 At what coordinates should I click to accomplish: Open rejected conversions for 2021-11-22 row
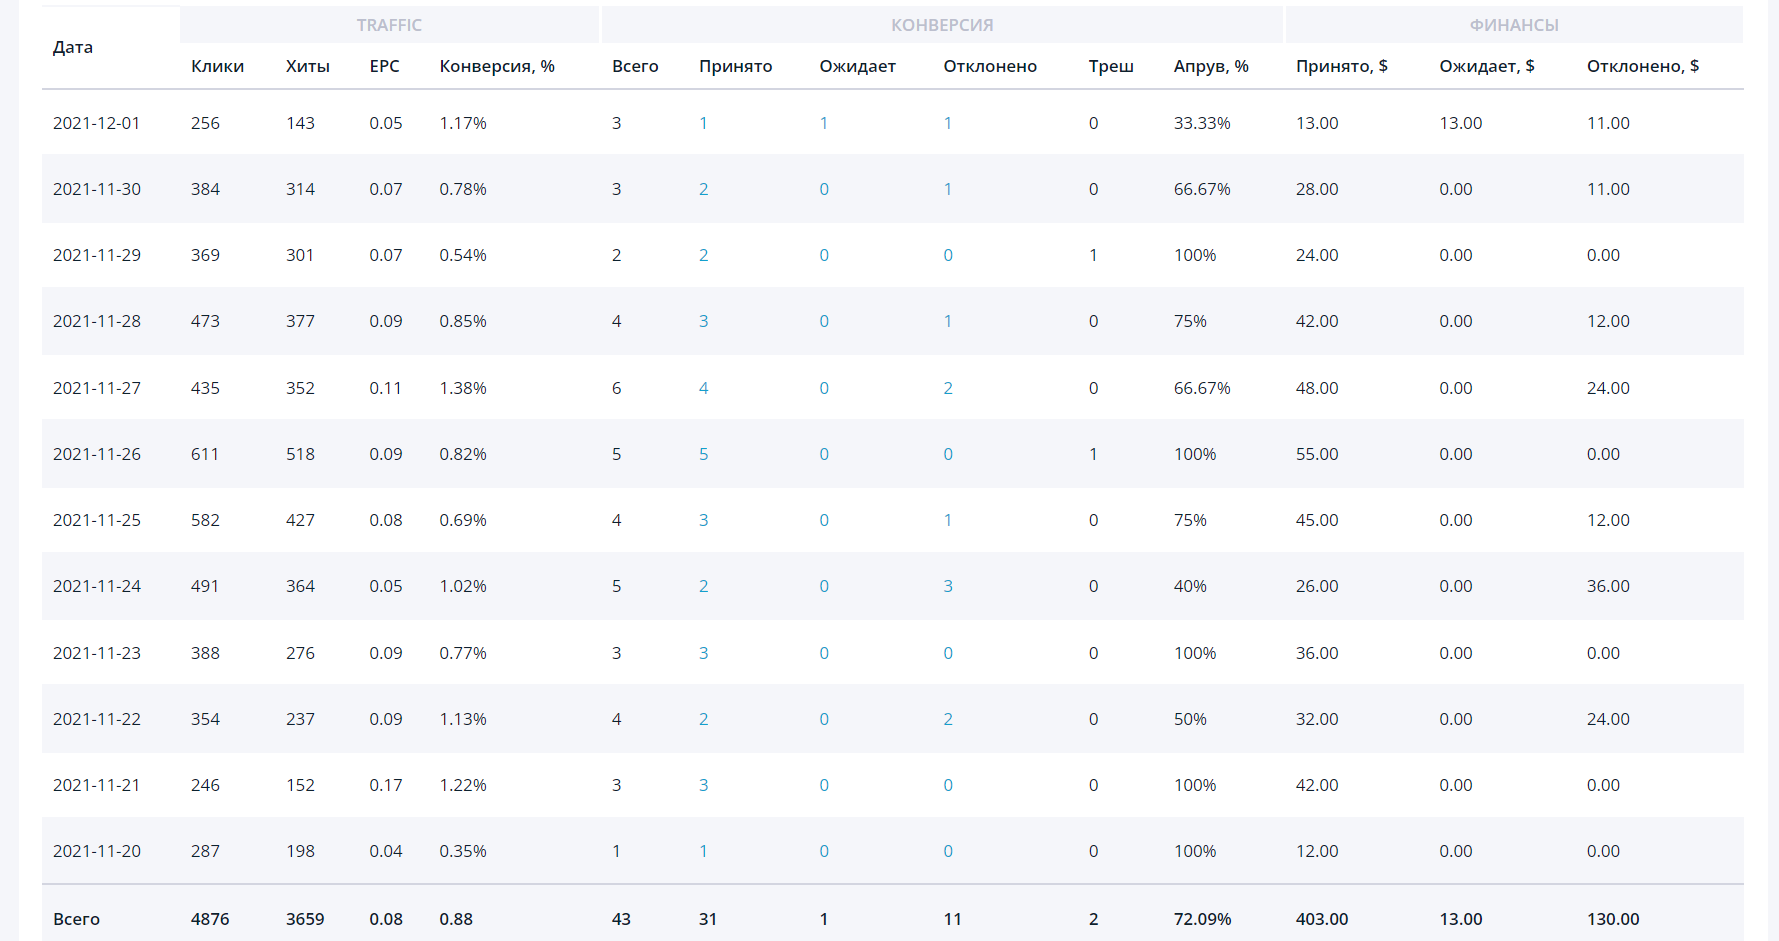click(947, 719)
